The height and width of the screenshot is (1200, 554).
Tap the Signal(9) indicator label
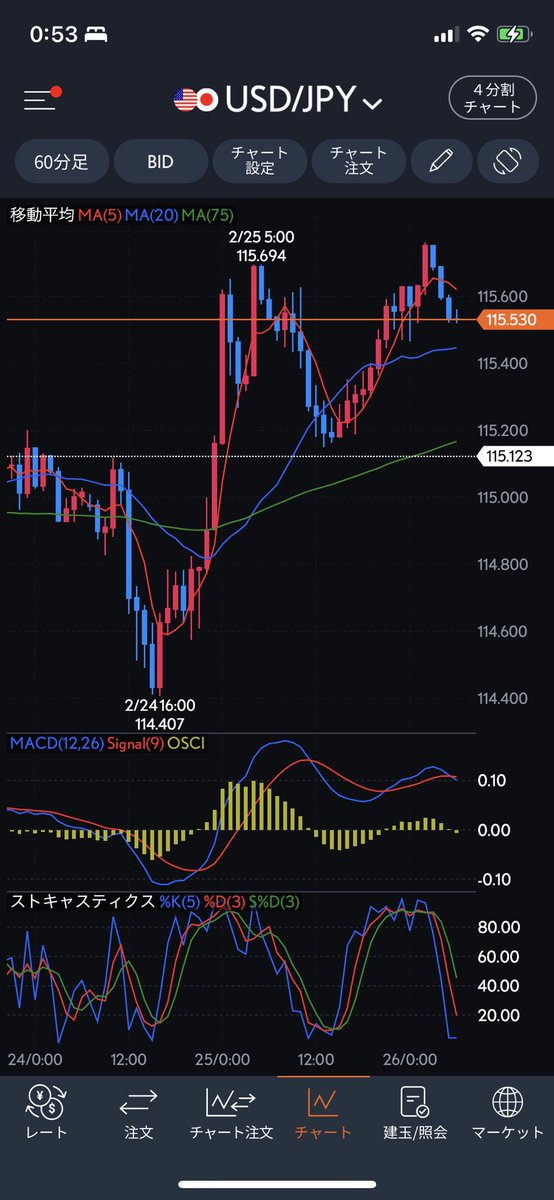coord(138,744)
